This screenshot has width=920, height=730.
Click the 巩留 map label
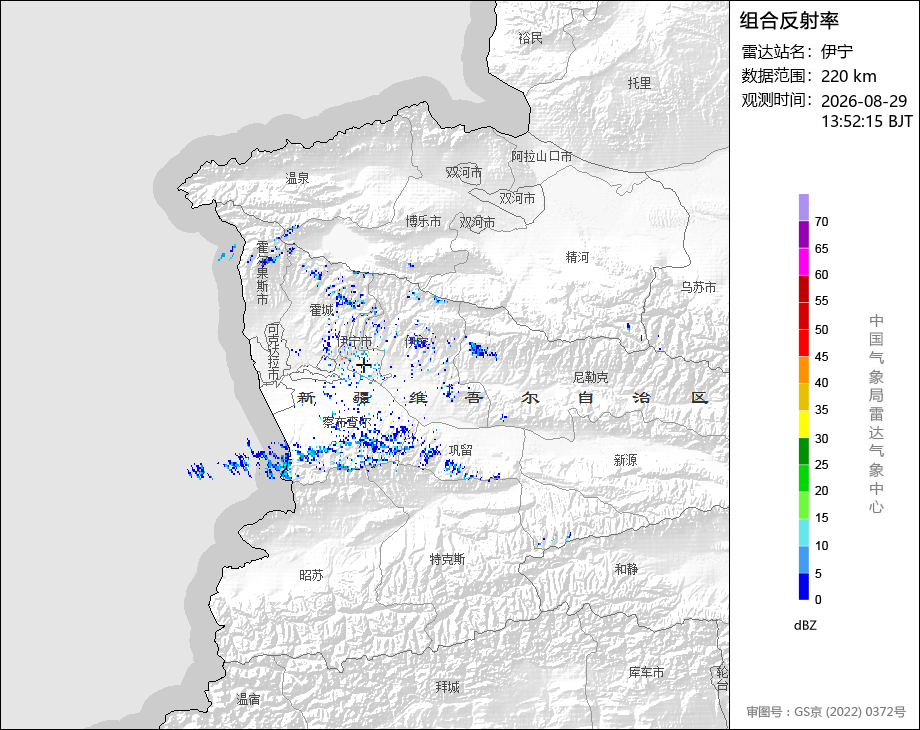tap(461, 450)
